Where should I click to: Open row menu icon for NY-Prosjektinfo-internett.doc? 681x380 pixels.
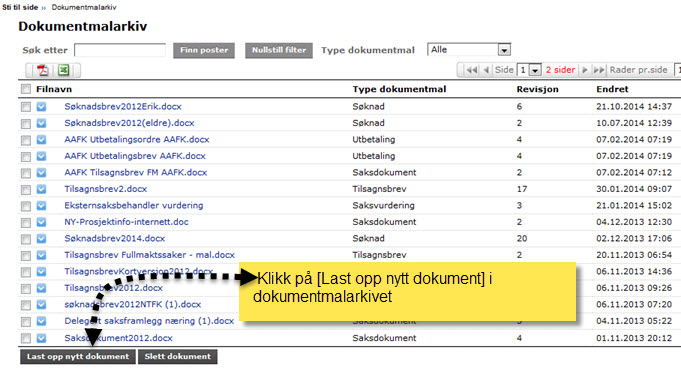(x=41, y=222)
